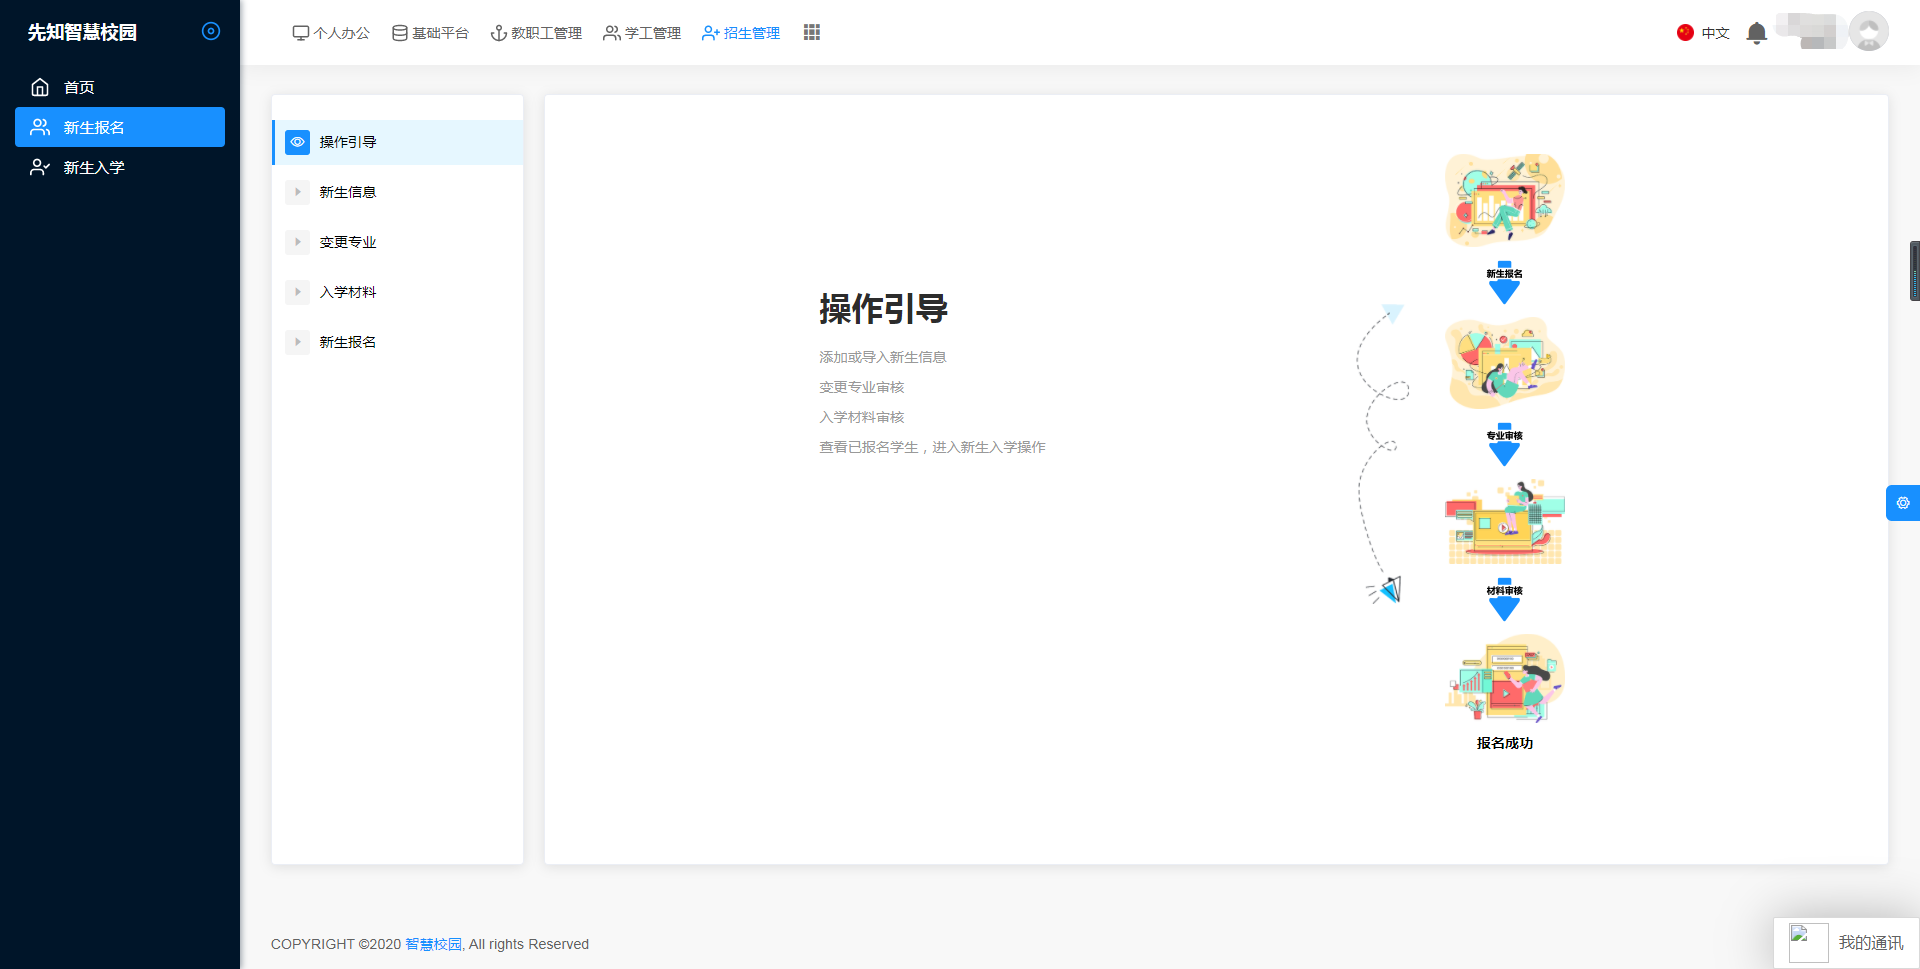Click the blue settings gear on right edge
Screen dimensions: 1920x969
click(x=1902, y=503)
